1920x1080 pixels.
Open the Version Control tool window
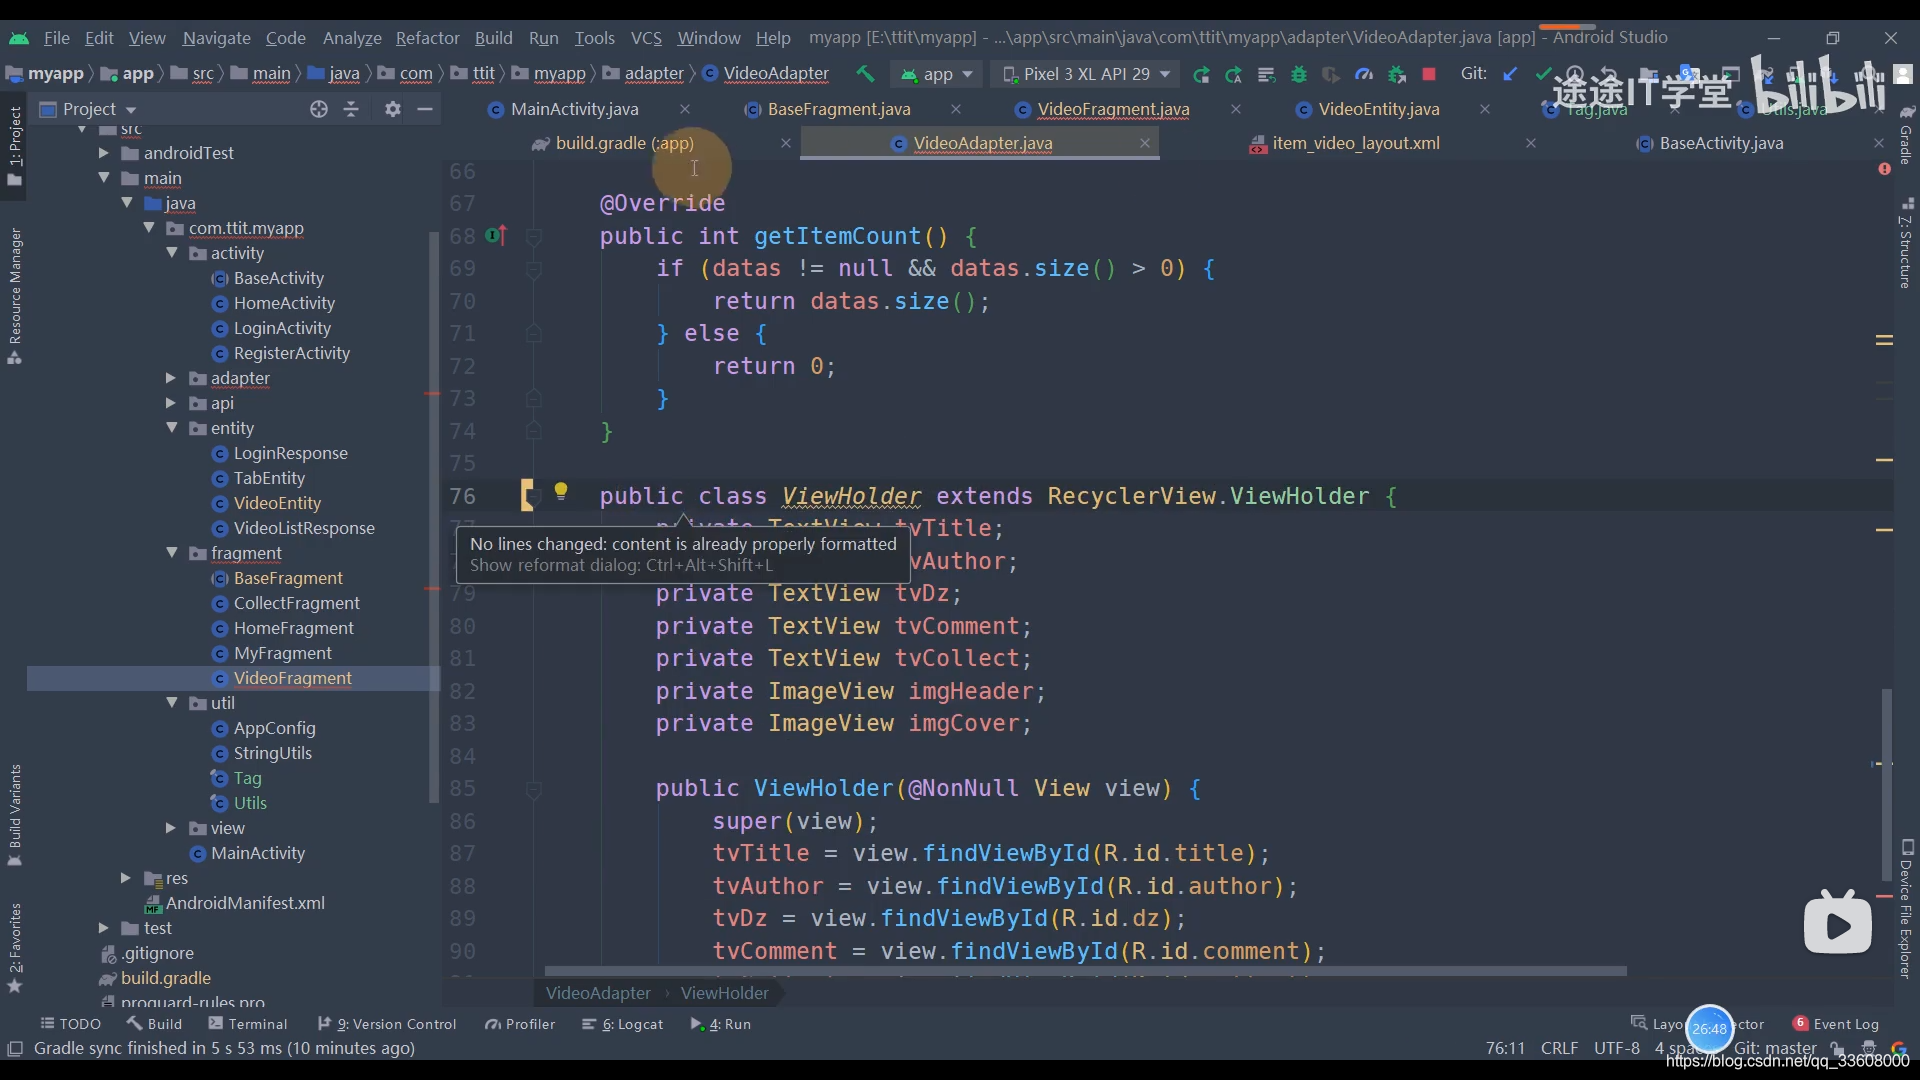[387, 1024]
